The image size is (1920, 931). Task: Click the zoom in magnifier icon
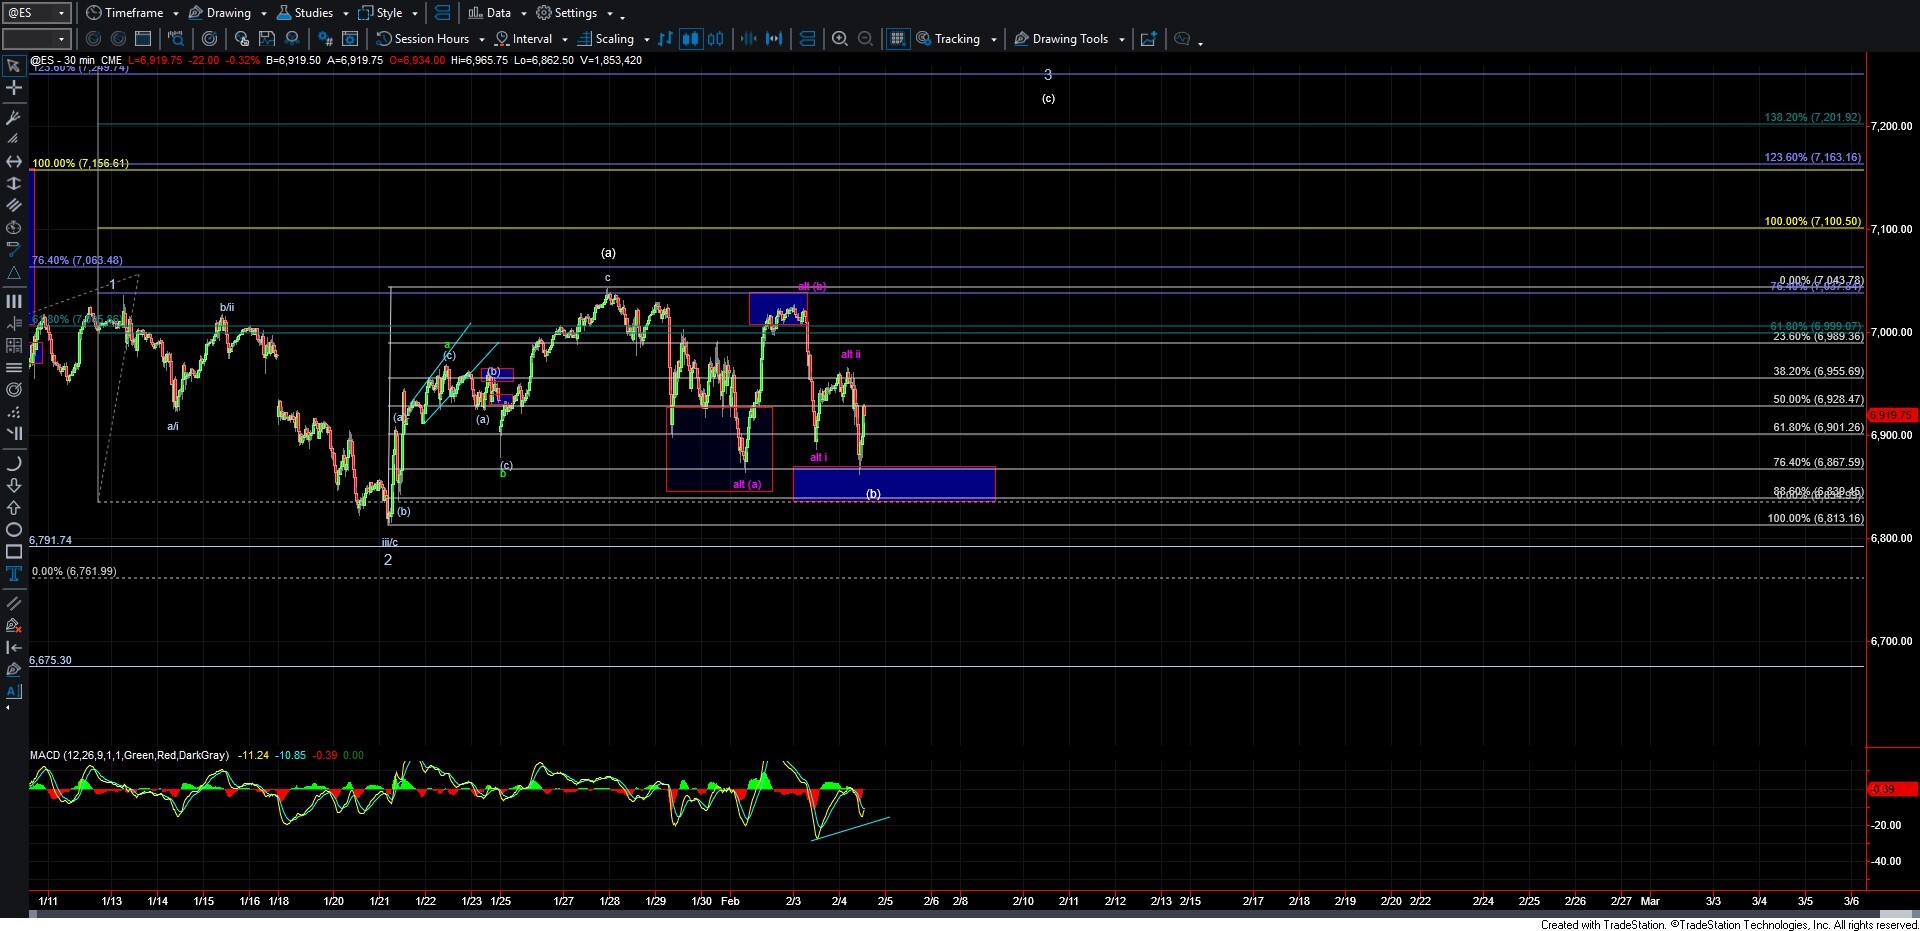840,39
